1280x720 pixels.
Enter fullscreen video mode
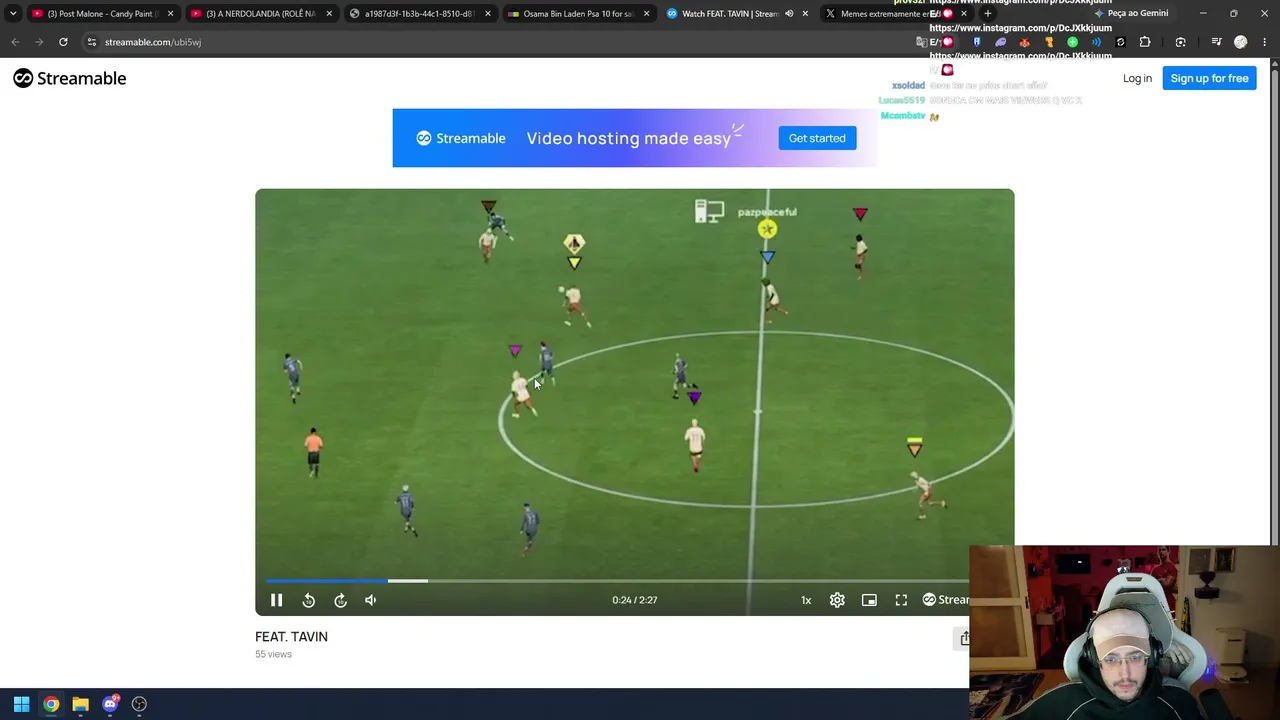tap(901, 600)
